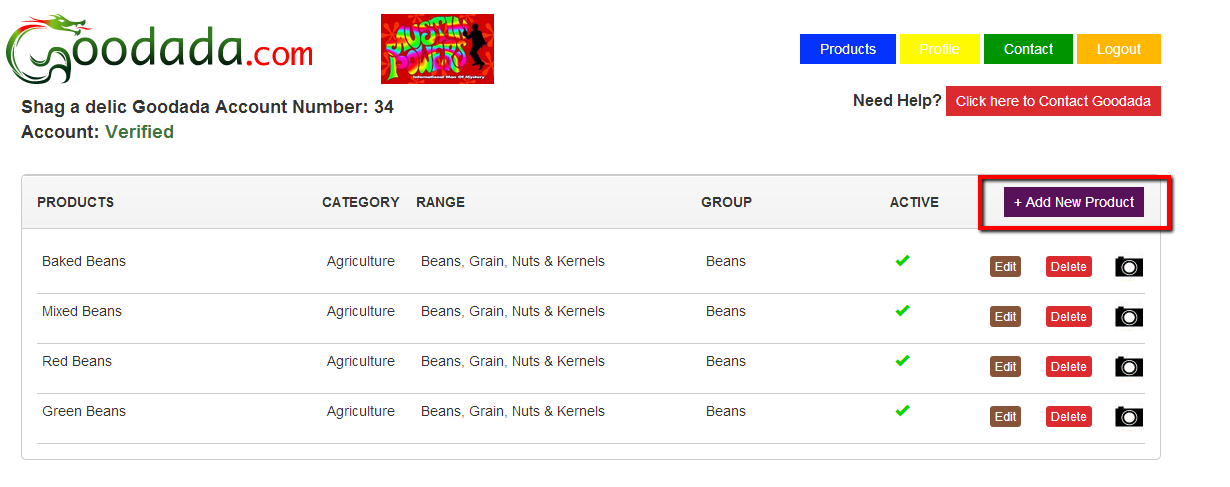Open photo upload for Mixed Beans
Viewport: 1230px width, 487px height.
[1128, 317]
